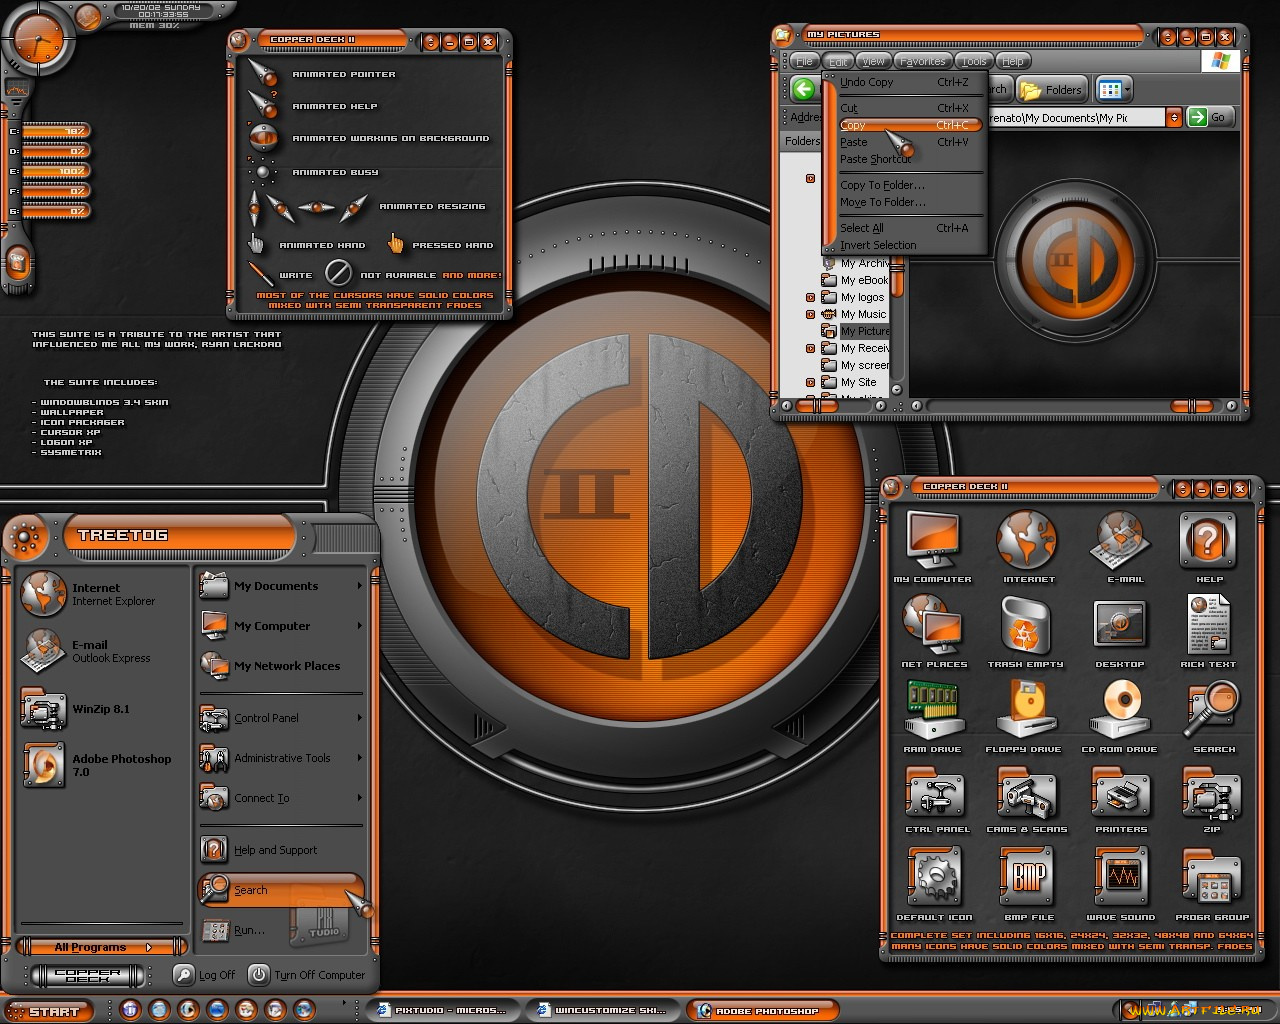This screenshot has width=1280, height=1024.
Task: Expand the My logos tree node
Action: click(x=810, y=297)
